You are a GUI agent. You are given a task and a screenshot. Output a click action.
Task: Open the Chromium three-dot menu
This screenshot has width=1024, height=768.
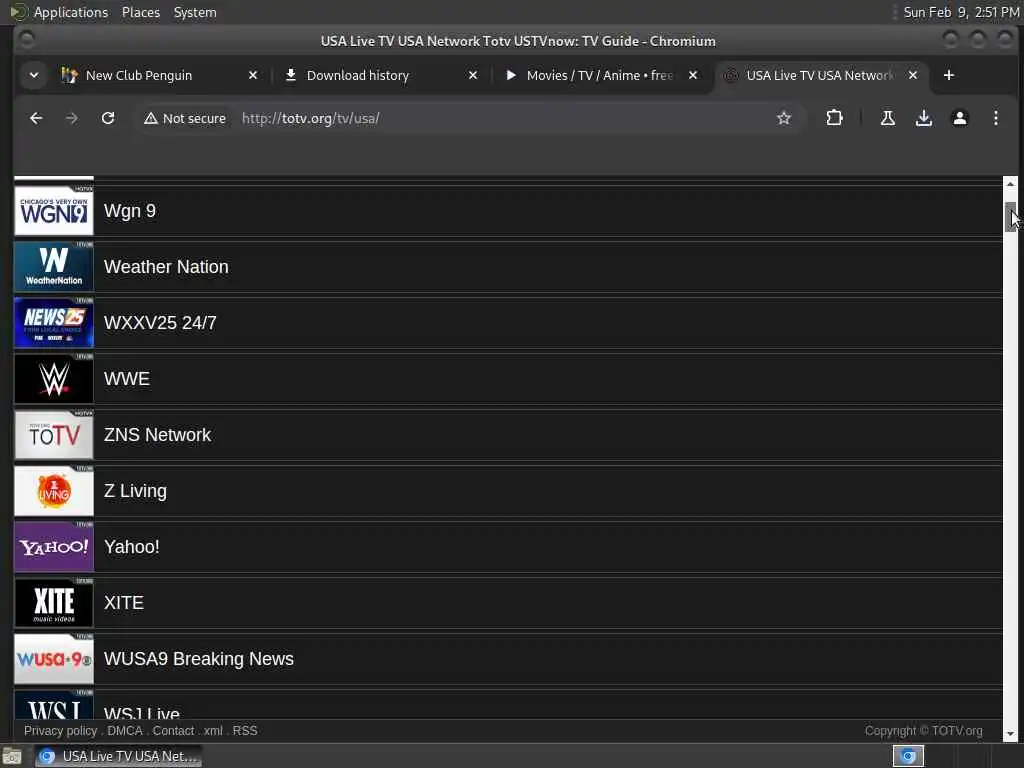point(995,118)
